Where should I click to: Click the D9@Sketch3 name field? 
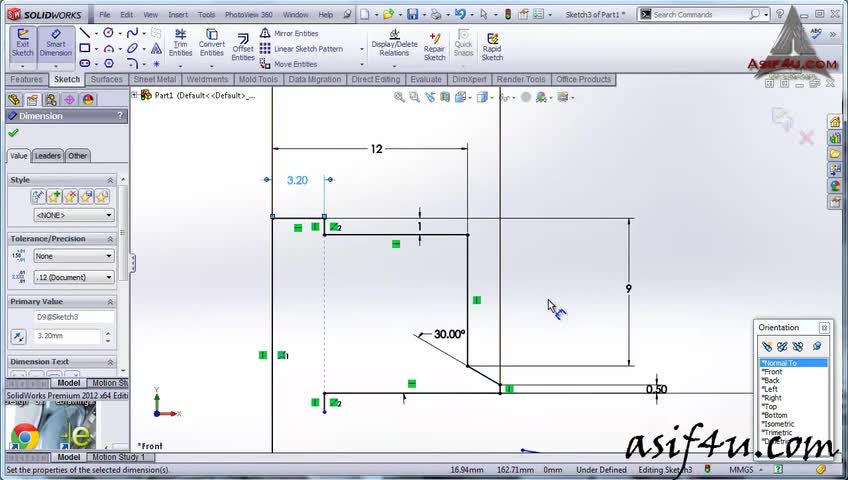[x=74, y=317]
